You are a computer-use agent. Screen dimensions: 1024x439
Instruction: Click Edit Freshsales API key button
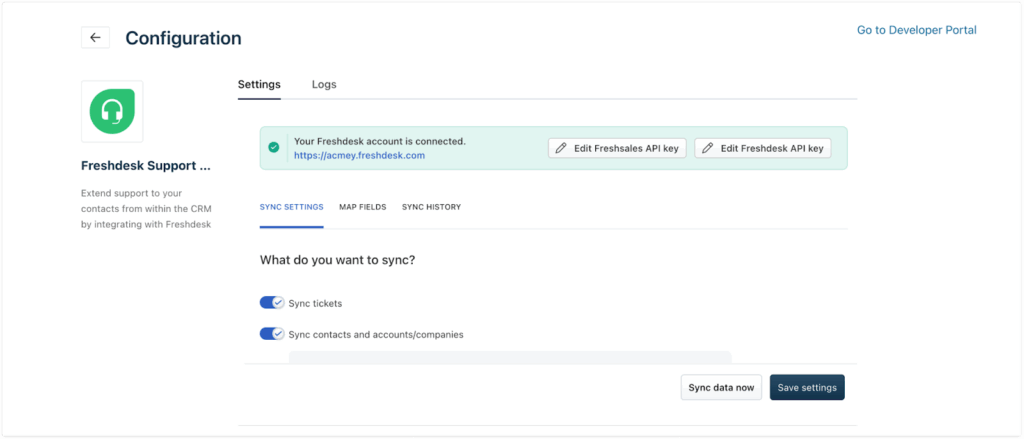point(617,148)
